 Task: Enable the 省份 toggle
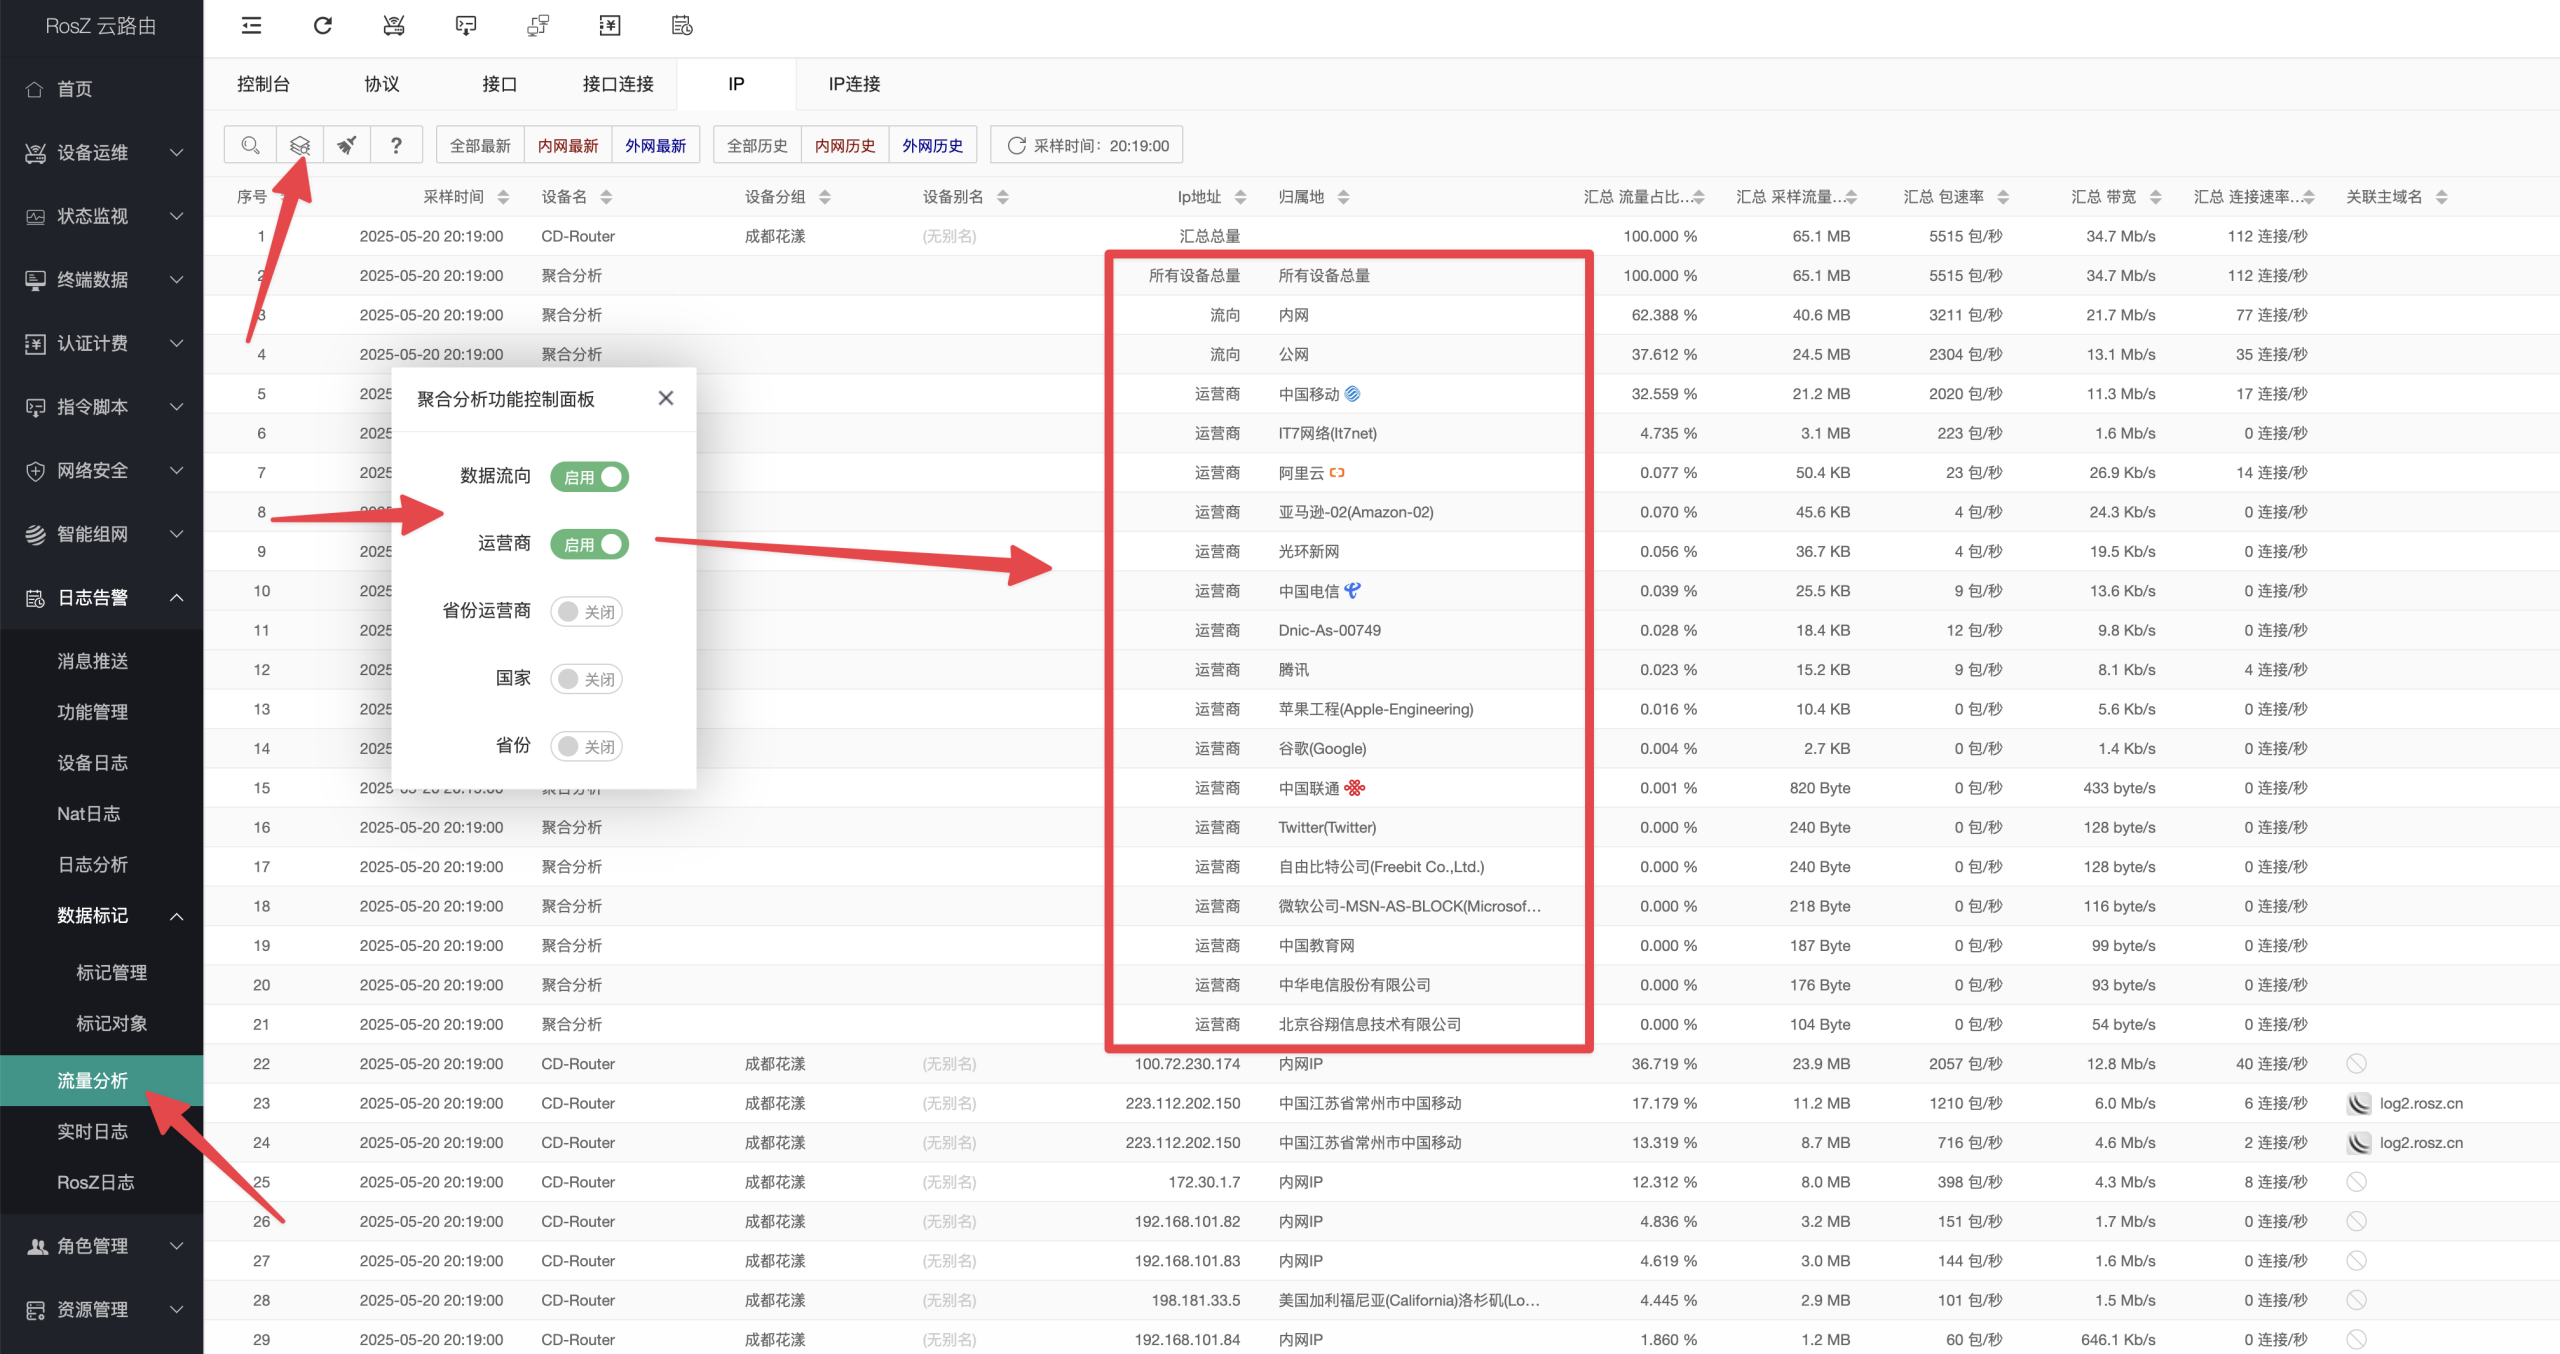587,746
